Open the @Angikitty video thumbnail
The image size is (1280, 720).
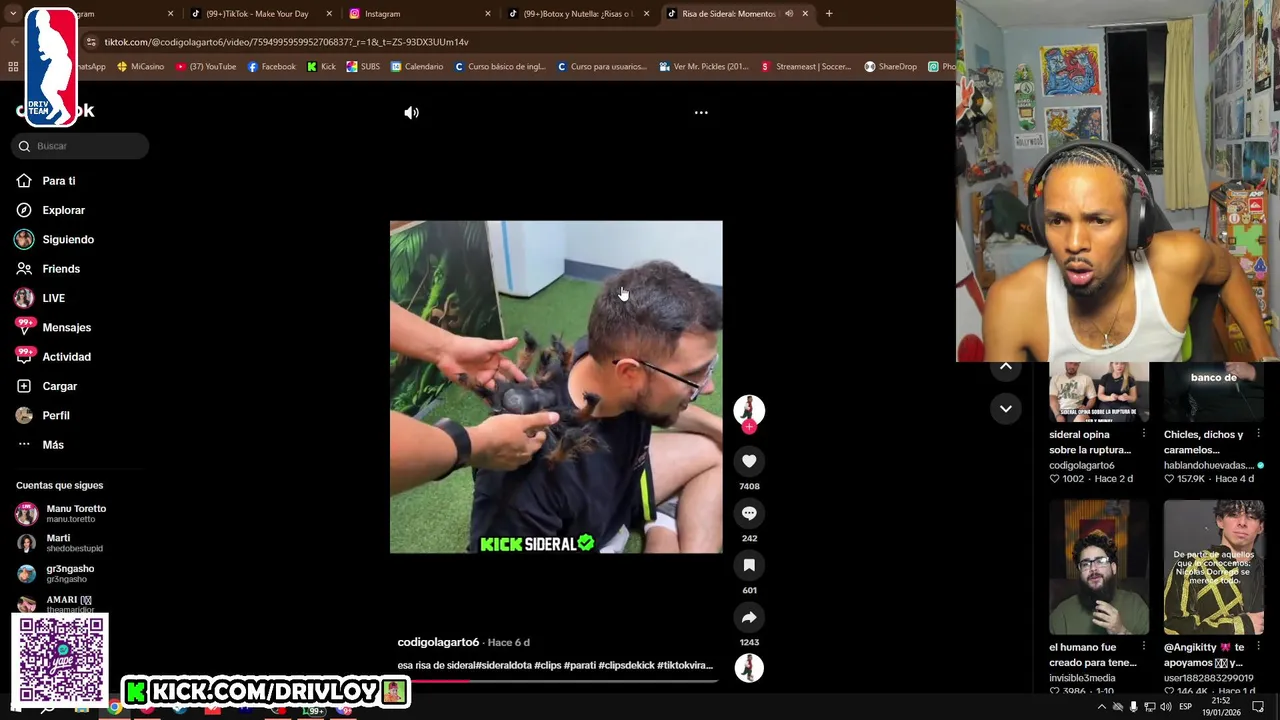point(1214,568)
